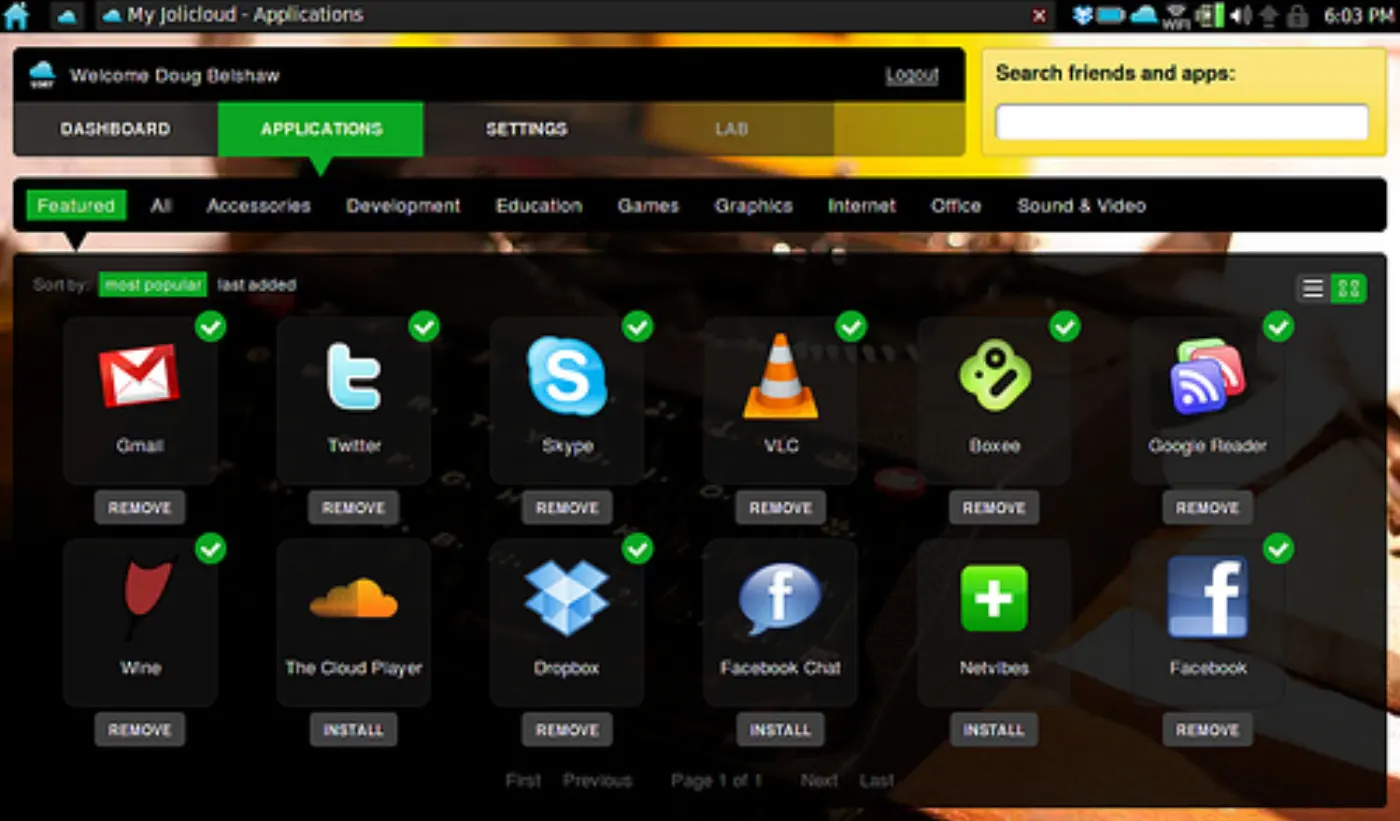Sort apps by most popular
This screenshot has height=821, width=1400.
(x=152, y=285)
